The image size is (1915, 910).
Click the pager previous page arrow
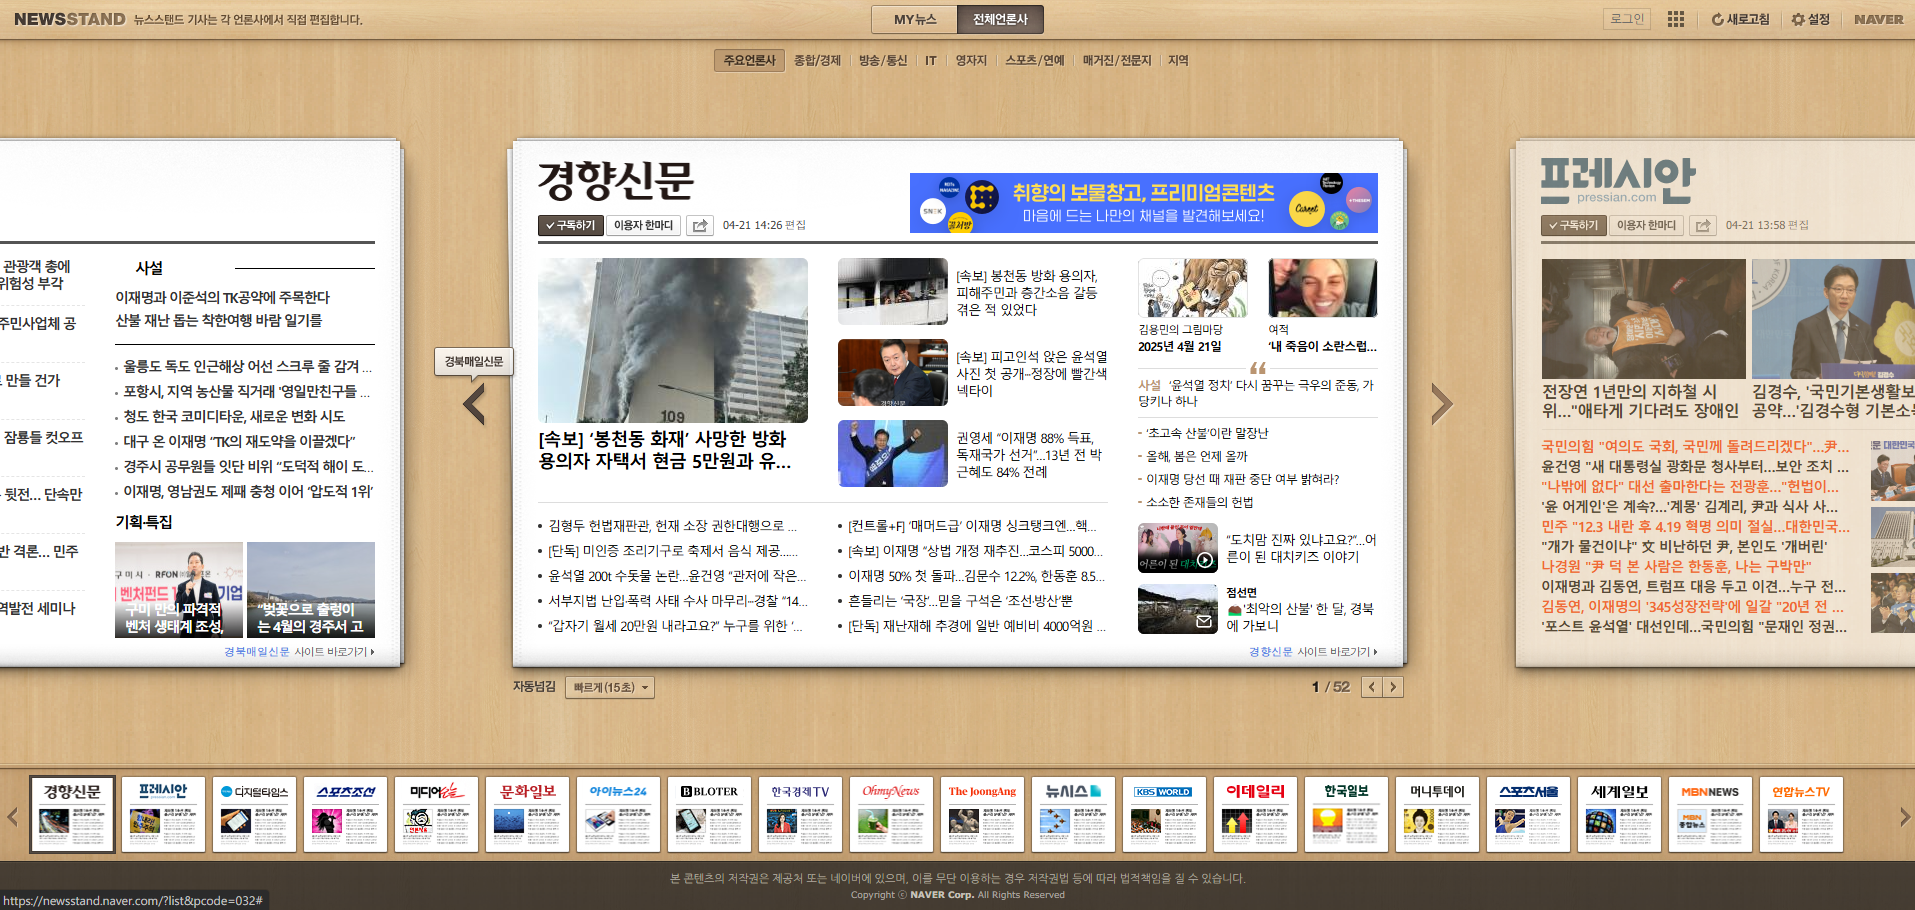point(1372,687)
